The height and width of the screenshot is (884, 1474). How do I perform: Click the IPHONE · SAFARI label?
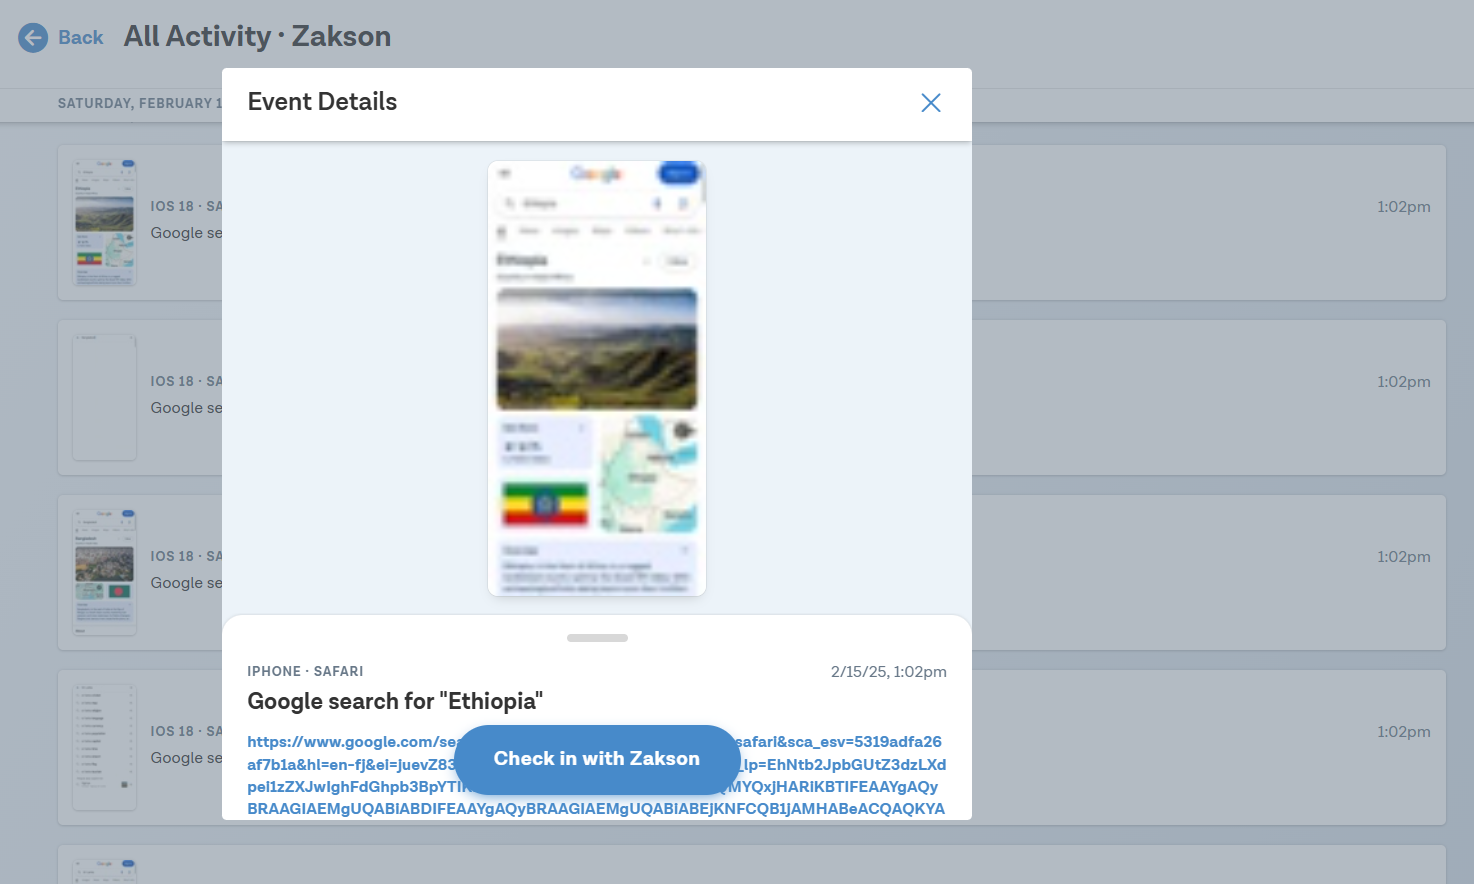pyautogui.click(x=305, y=672)
